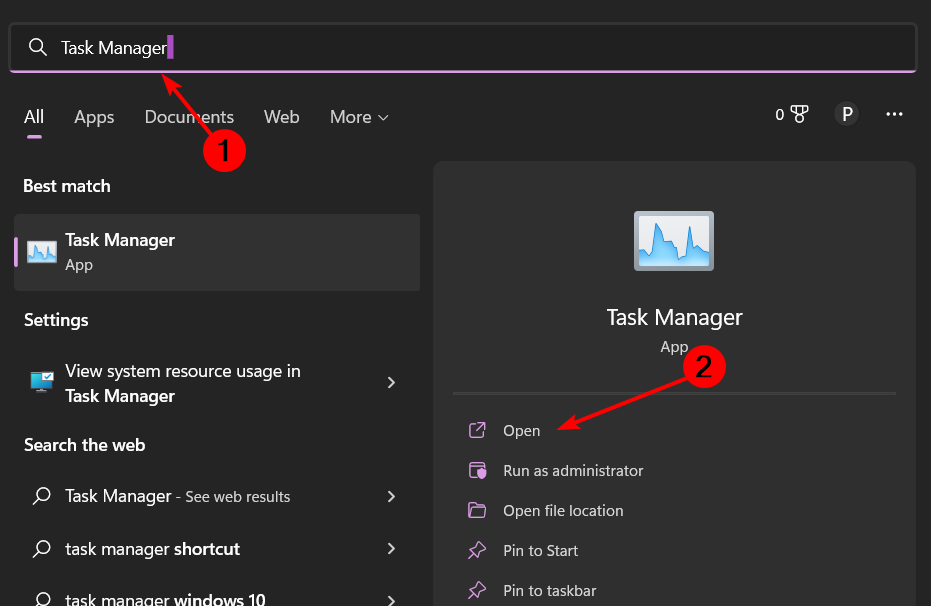Select the Task Manager best match result
Screen dimensions: 931x606
(216, 252)
